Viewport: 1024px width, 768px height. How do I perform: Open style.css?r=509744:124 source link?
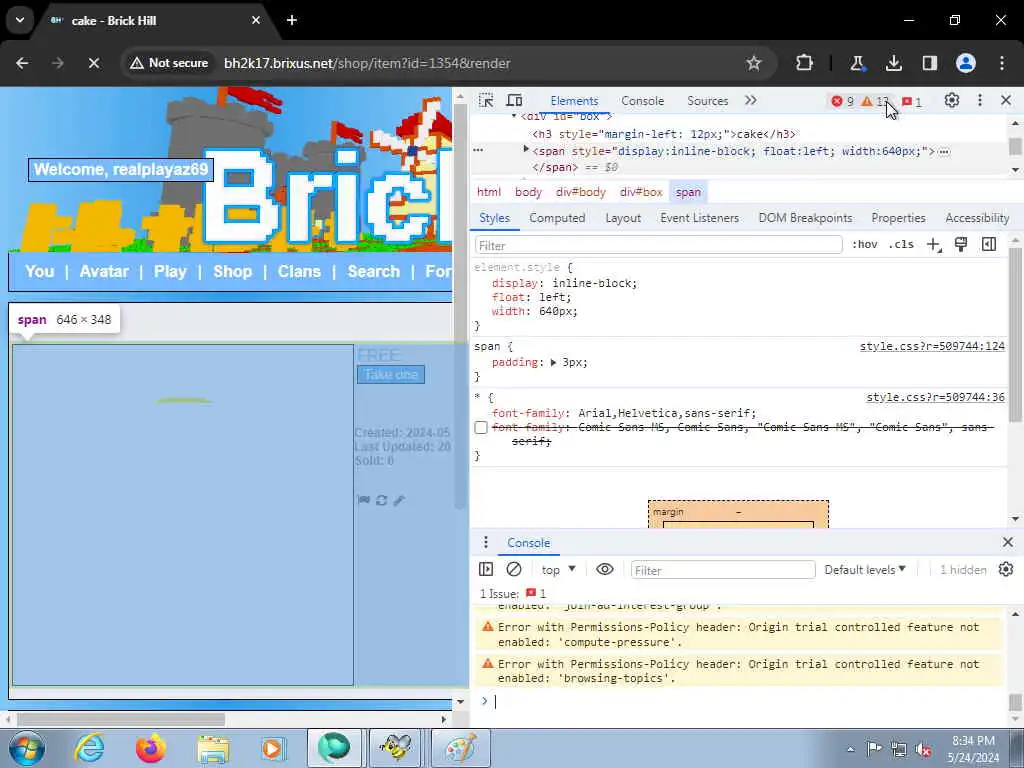932,346
